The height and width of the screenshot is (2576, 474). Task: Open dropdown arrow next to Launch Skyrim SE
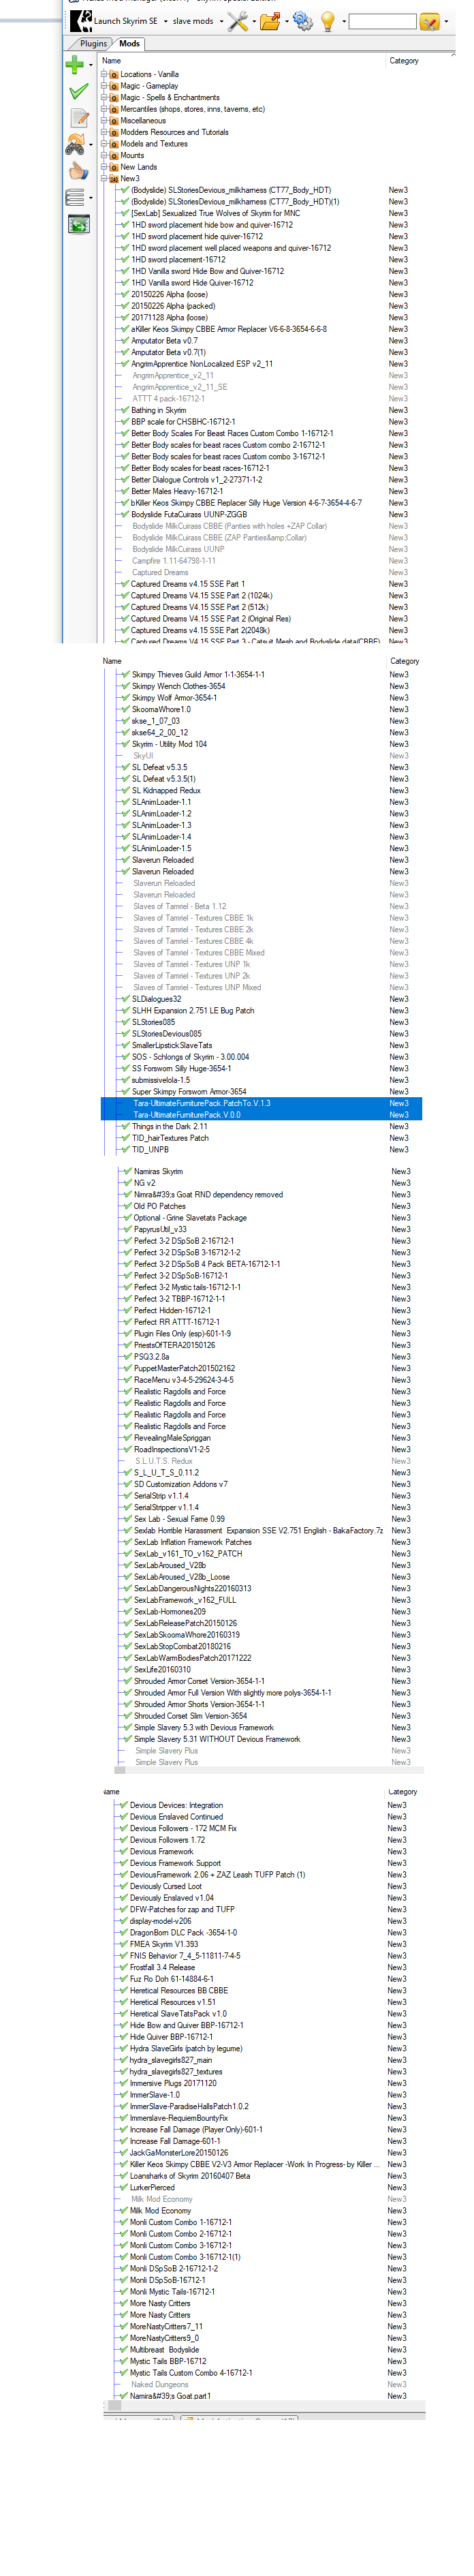pos(165,21)
